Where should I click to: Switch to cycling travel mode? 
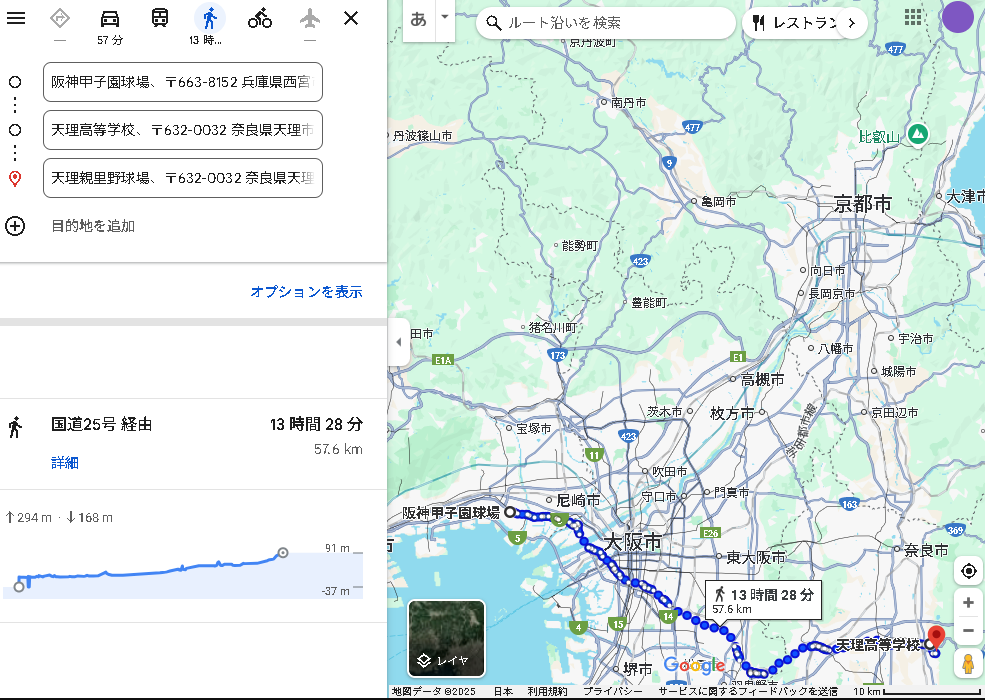[x=259, y=18]
